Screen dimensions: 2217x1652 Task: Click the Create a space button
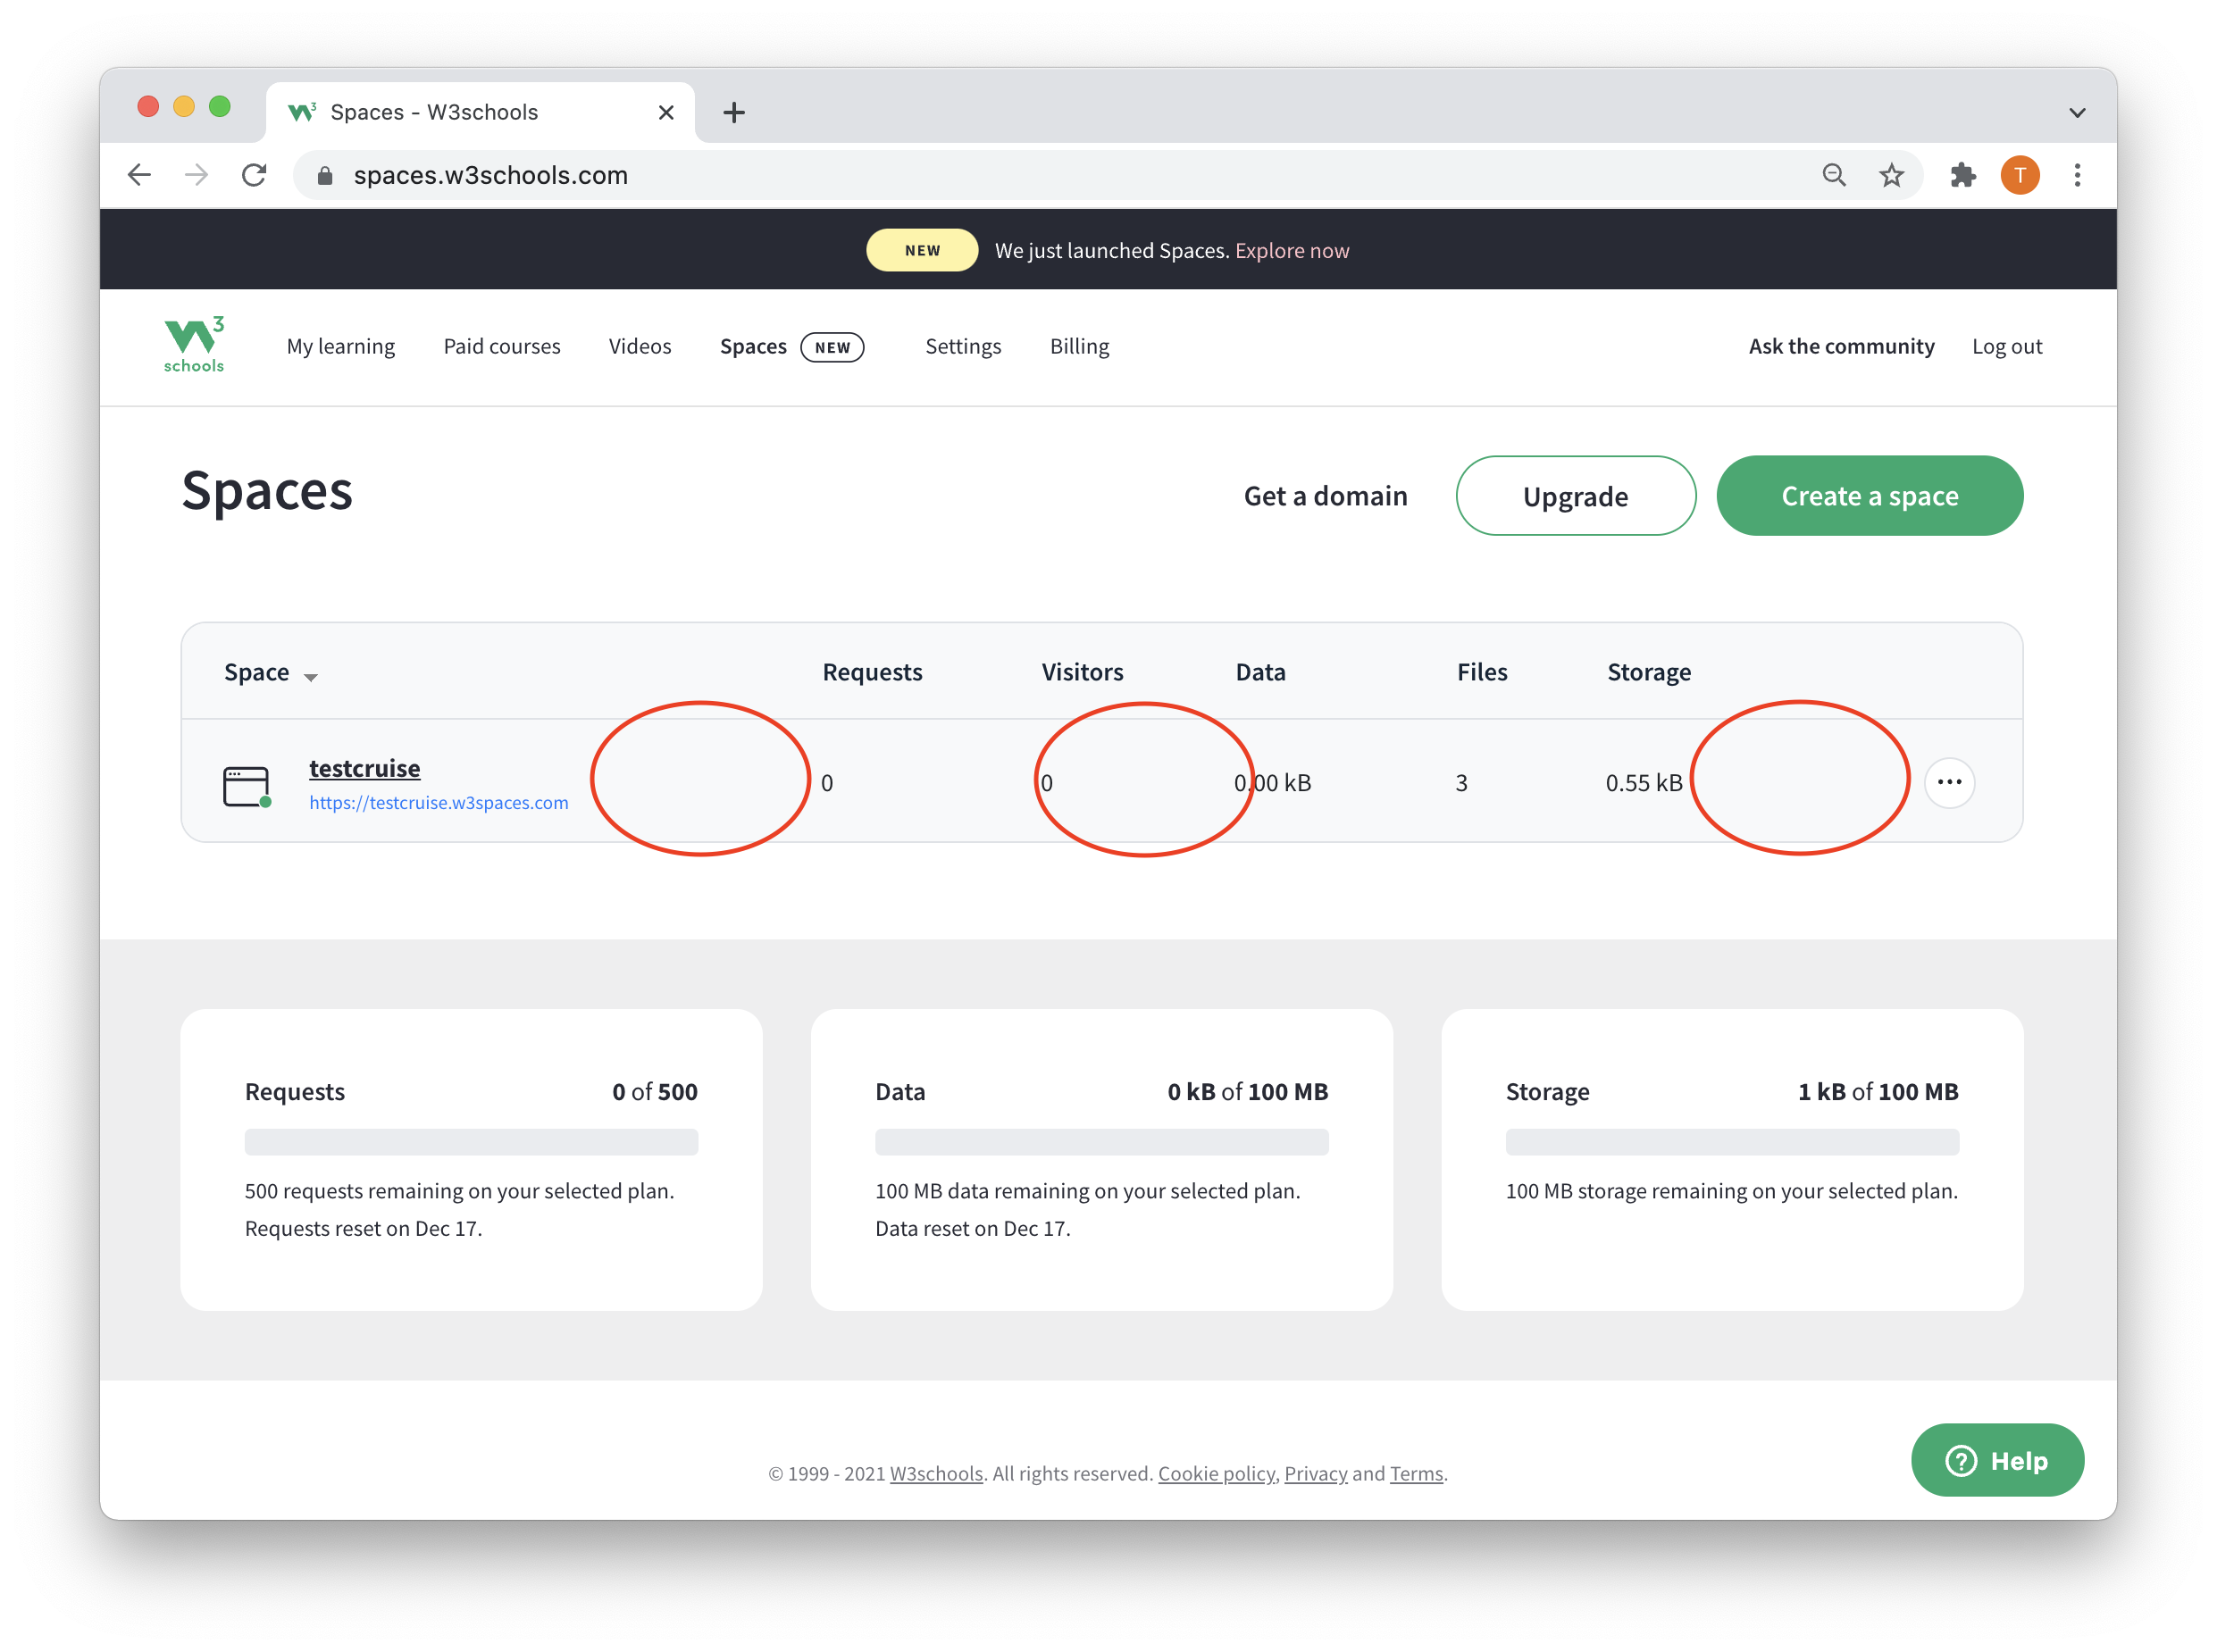1869,496
